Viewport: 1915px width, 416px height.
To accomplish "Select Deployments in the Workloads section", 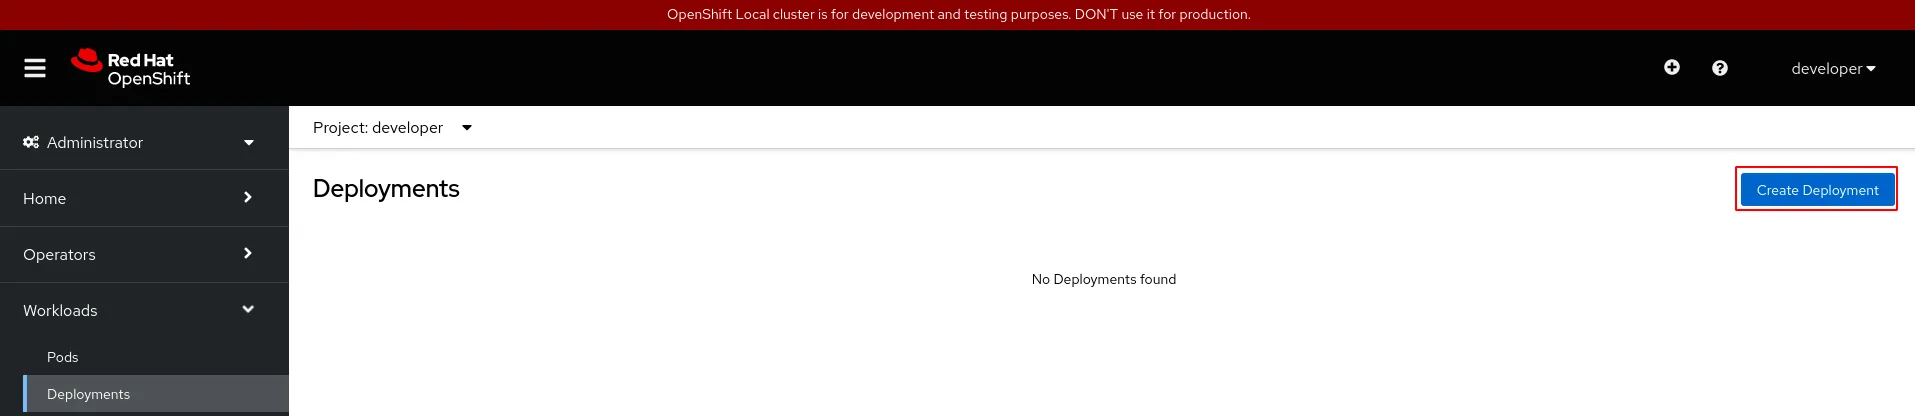I will [x=88, y=394].
